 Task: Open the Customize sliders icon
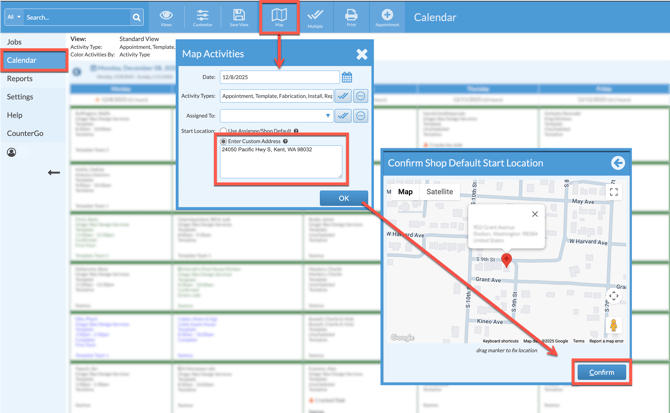203,17
